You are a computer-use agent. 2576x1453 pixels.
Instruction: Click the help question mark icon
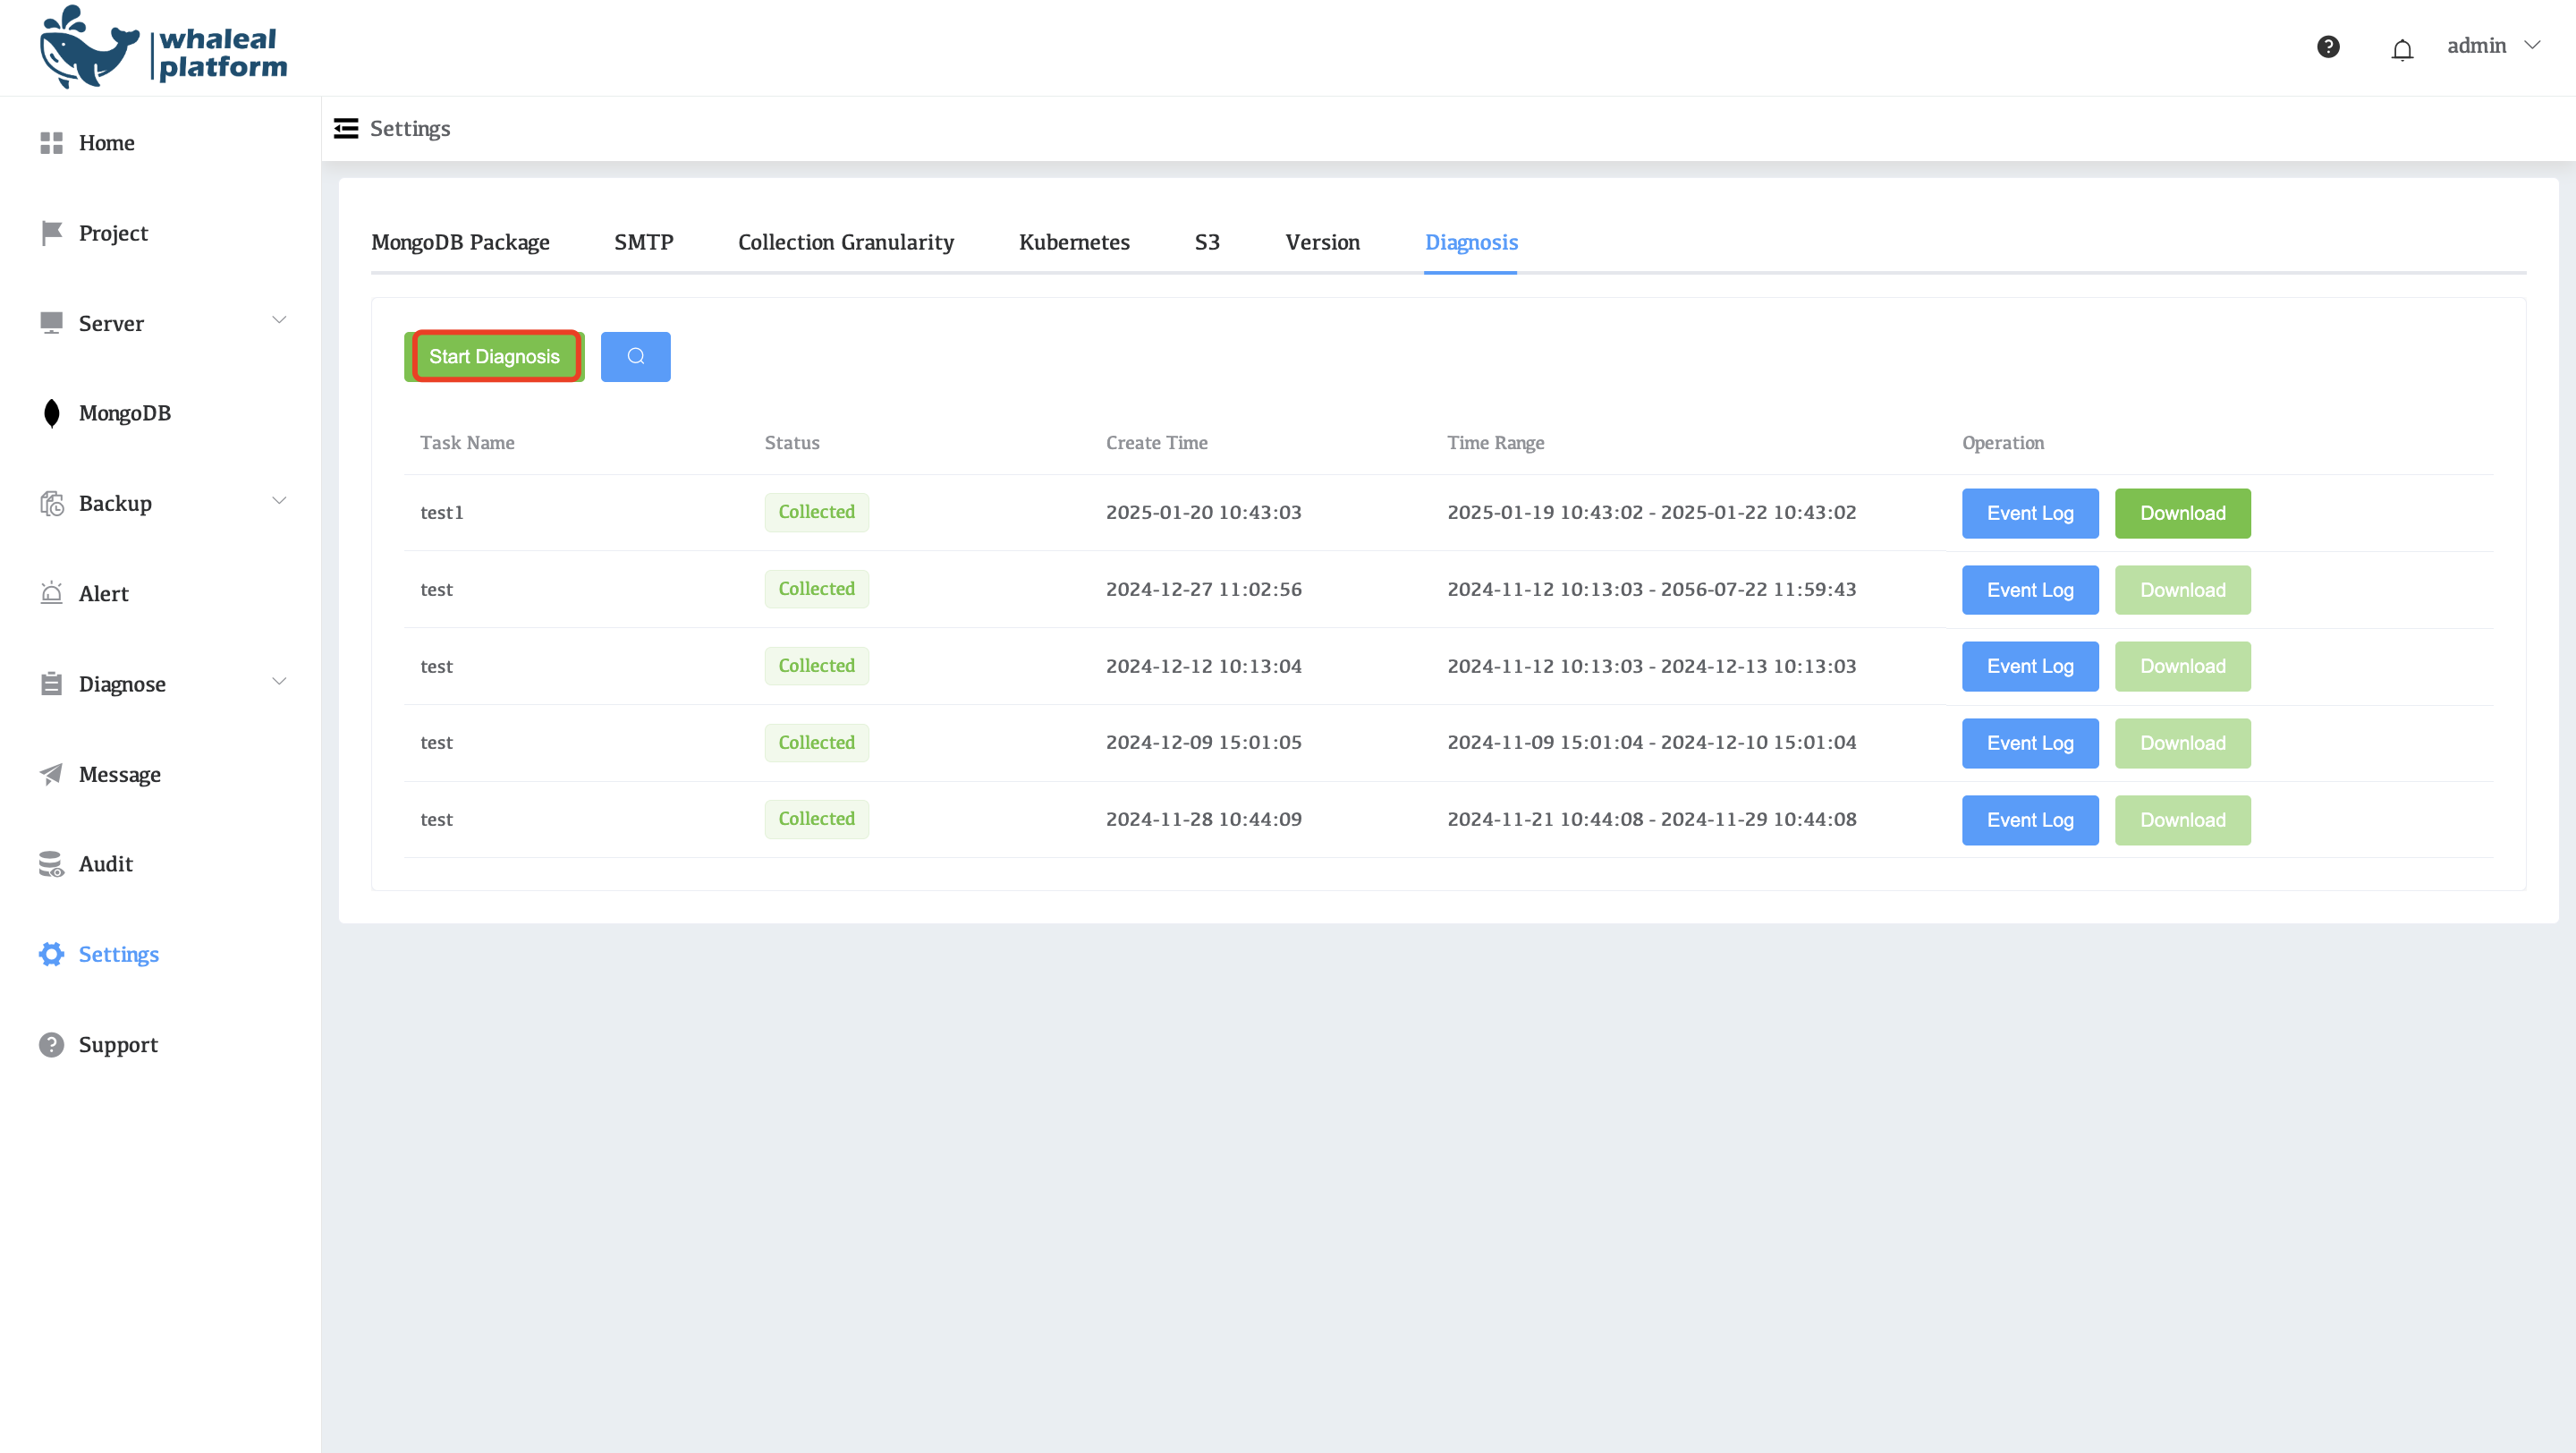tap(2328, 47)
